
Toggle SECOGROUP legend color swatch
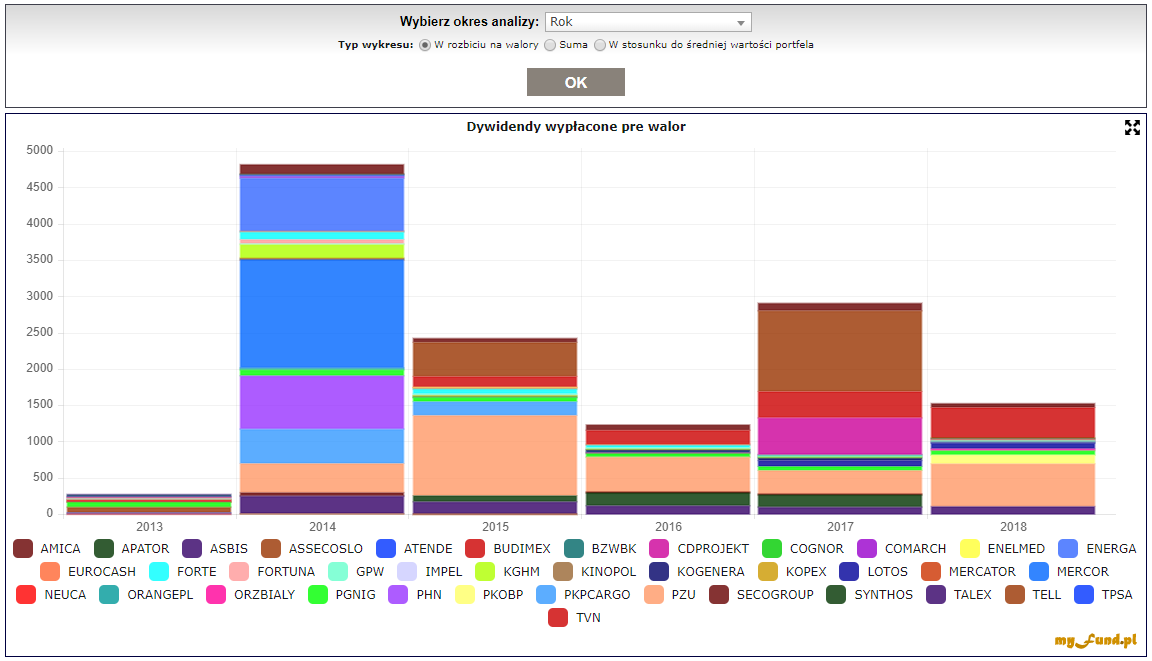pos(719,594)
